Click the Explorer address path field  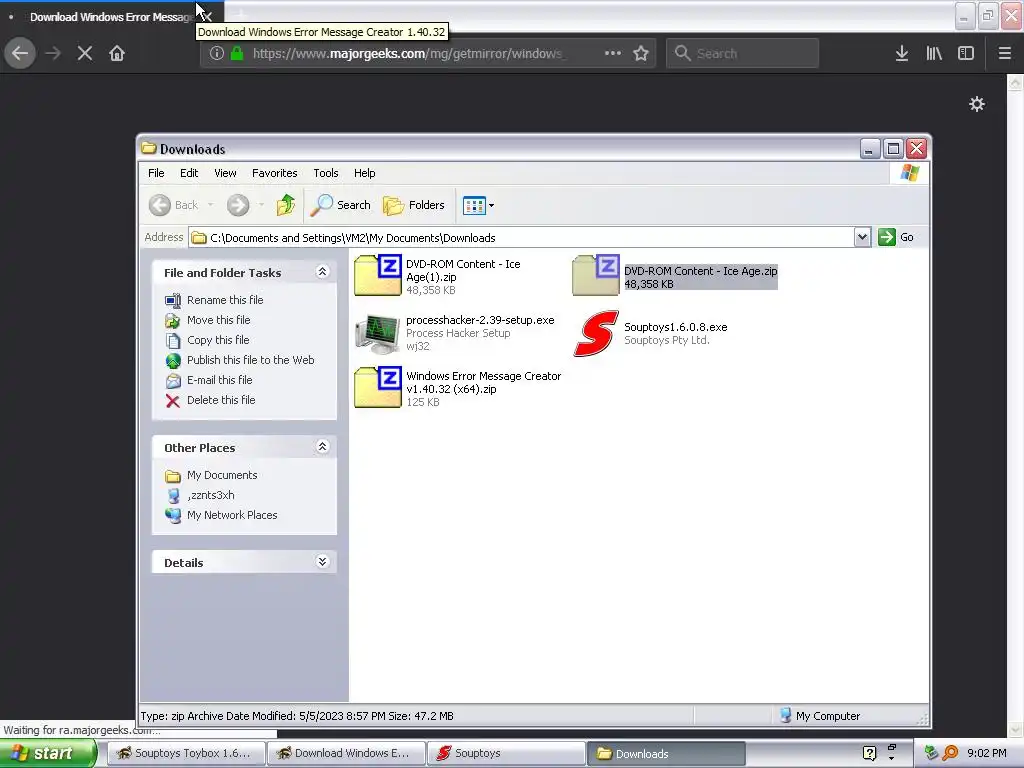click(x=521, y=238)
